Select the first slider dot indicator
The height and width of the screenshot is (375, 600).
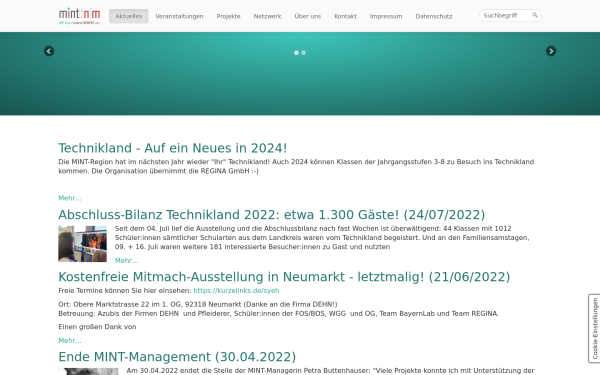[296, 53]
